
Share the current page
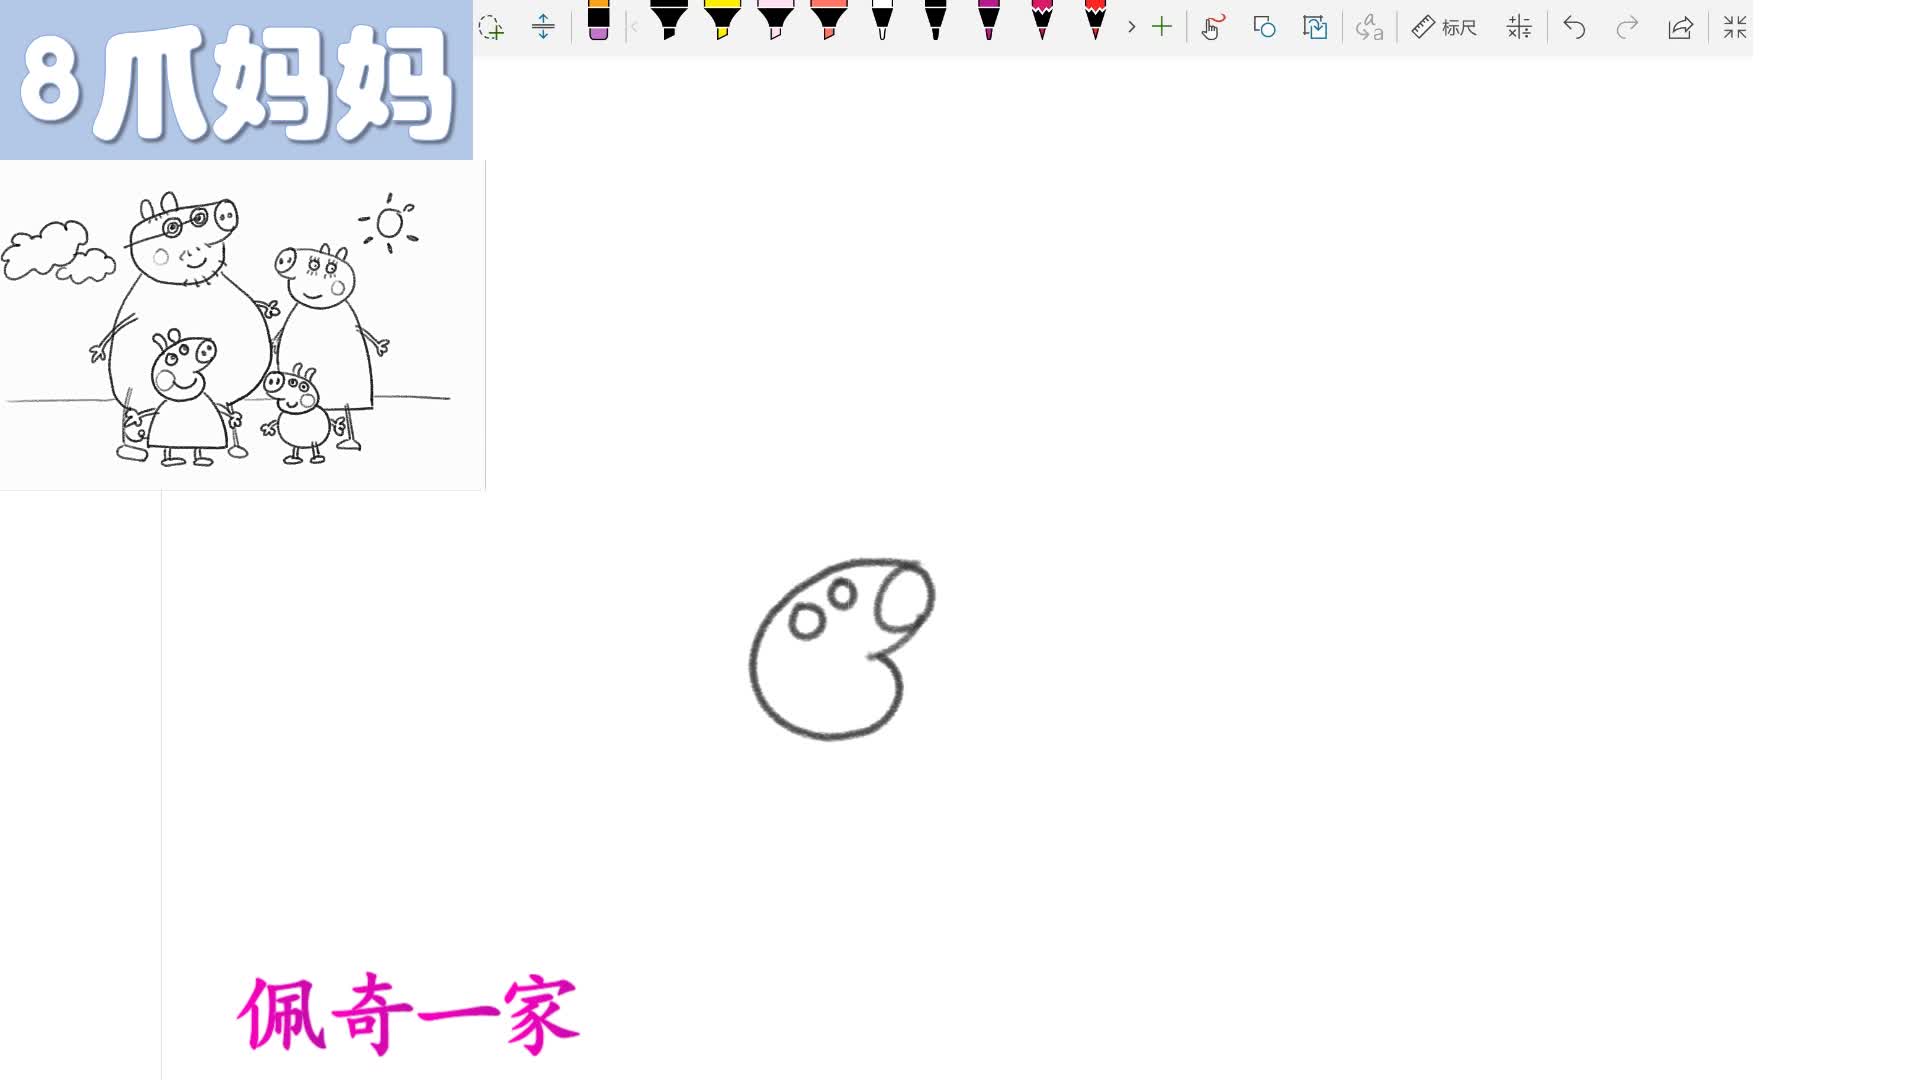click(x=1681, y=27)
